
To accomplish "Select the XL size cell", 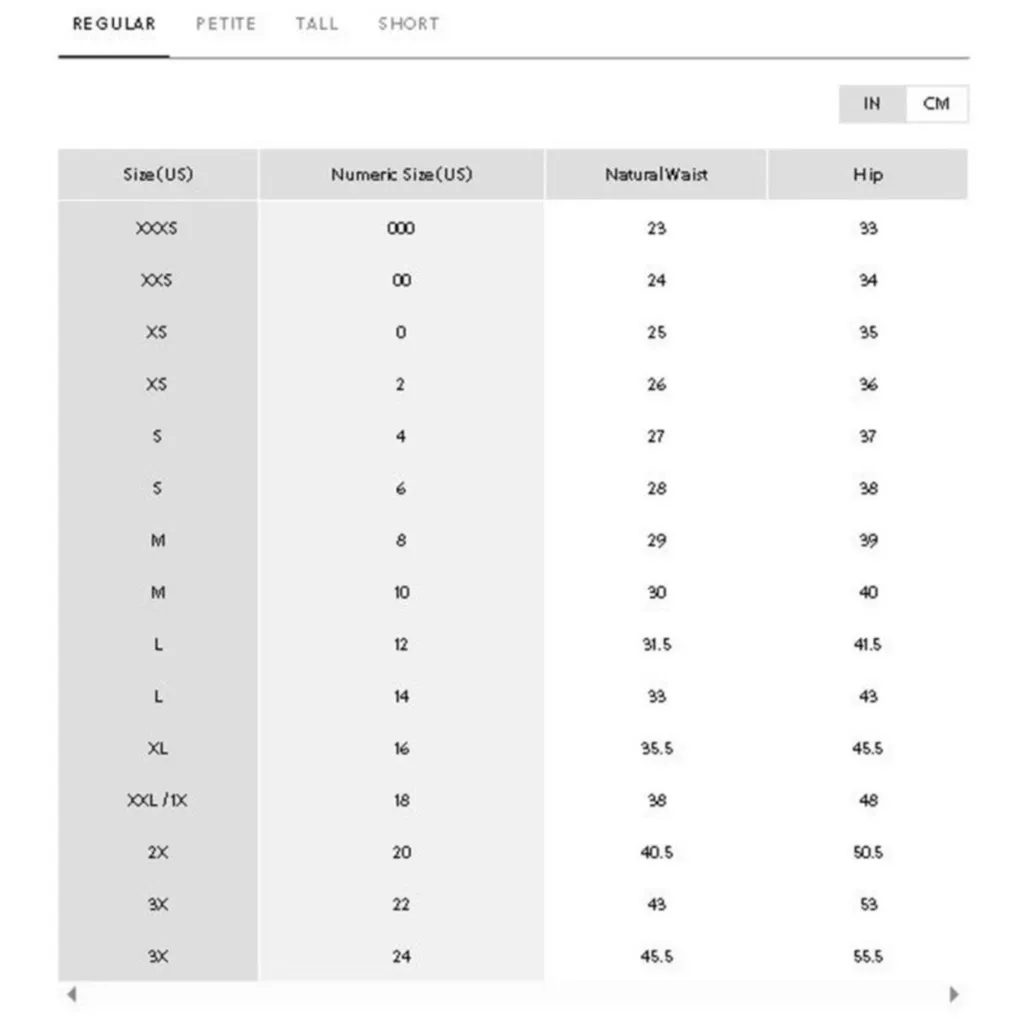I will [x=157, y=749].
